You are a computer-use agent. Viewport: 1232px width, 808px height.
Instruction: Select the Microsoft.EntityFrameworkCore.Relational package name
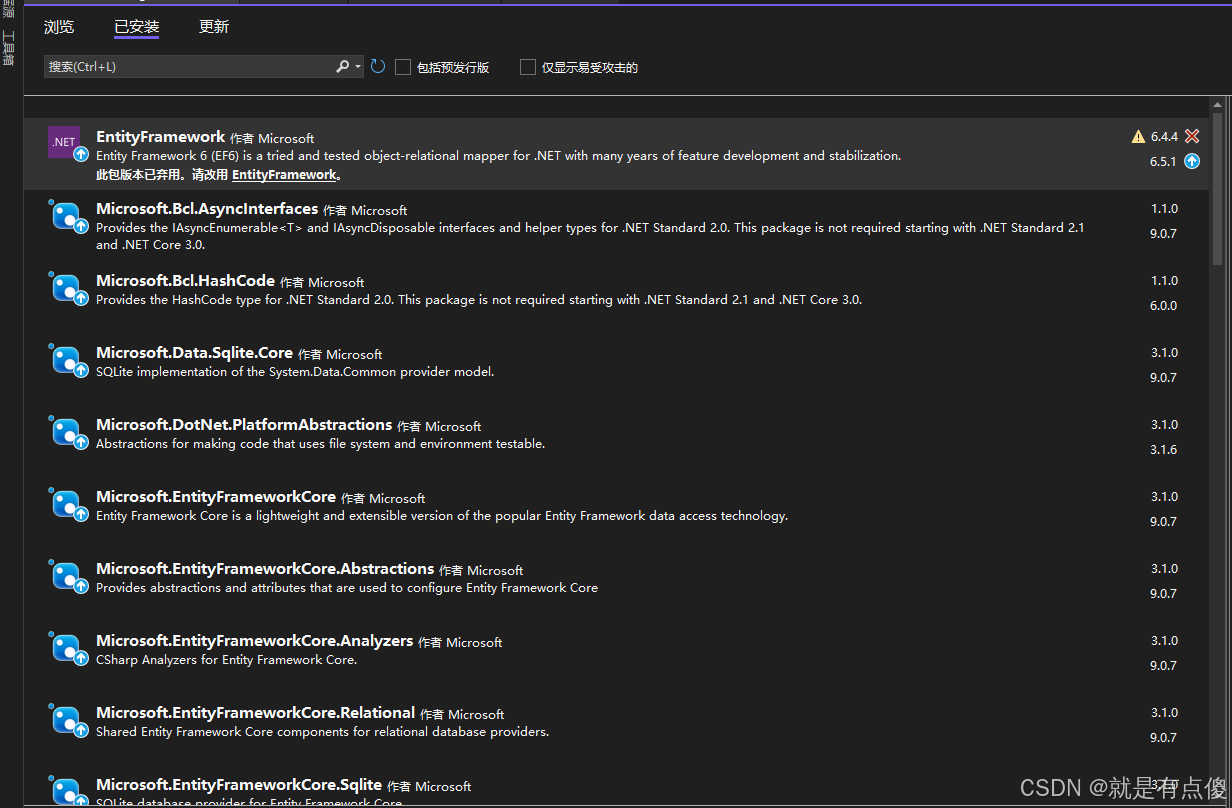pos(255,713)
